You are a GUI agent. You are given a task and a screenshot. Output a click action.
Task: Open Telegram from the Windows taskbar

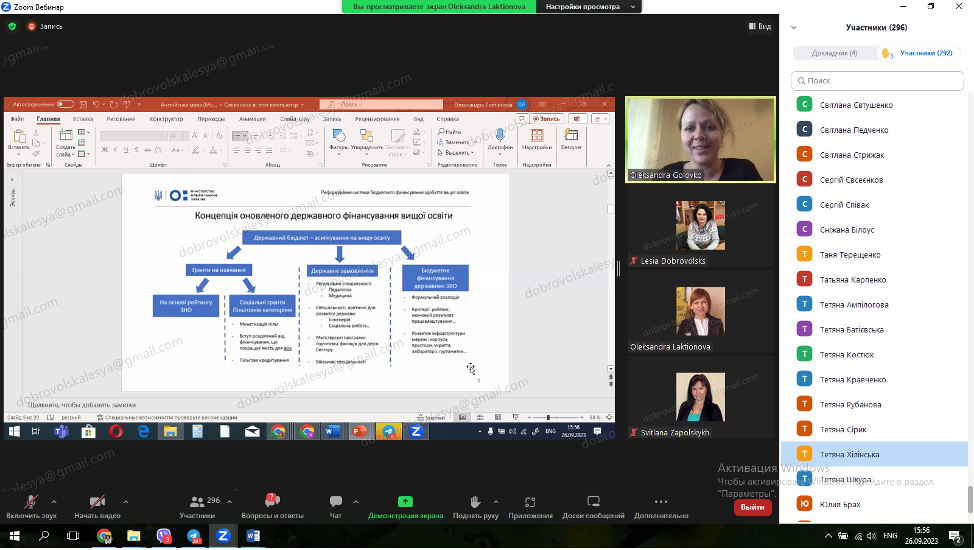194,536
